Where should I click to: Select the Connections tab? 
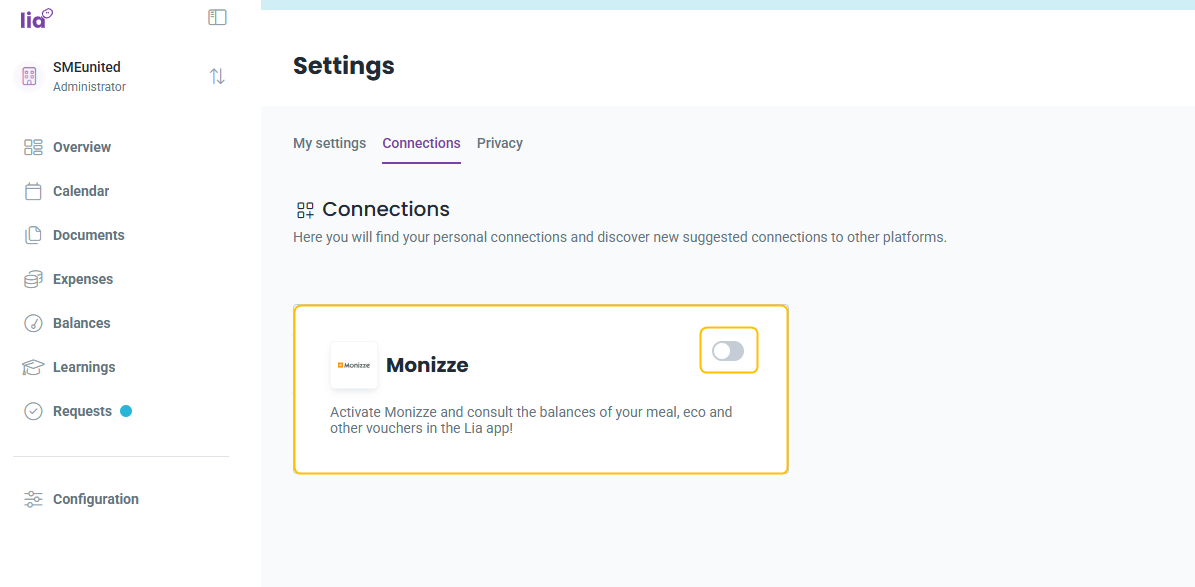pos(421,143)
